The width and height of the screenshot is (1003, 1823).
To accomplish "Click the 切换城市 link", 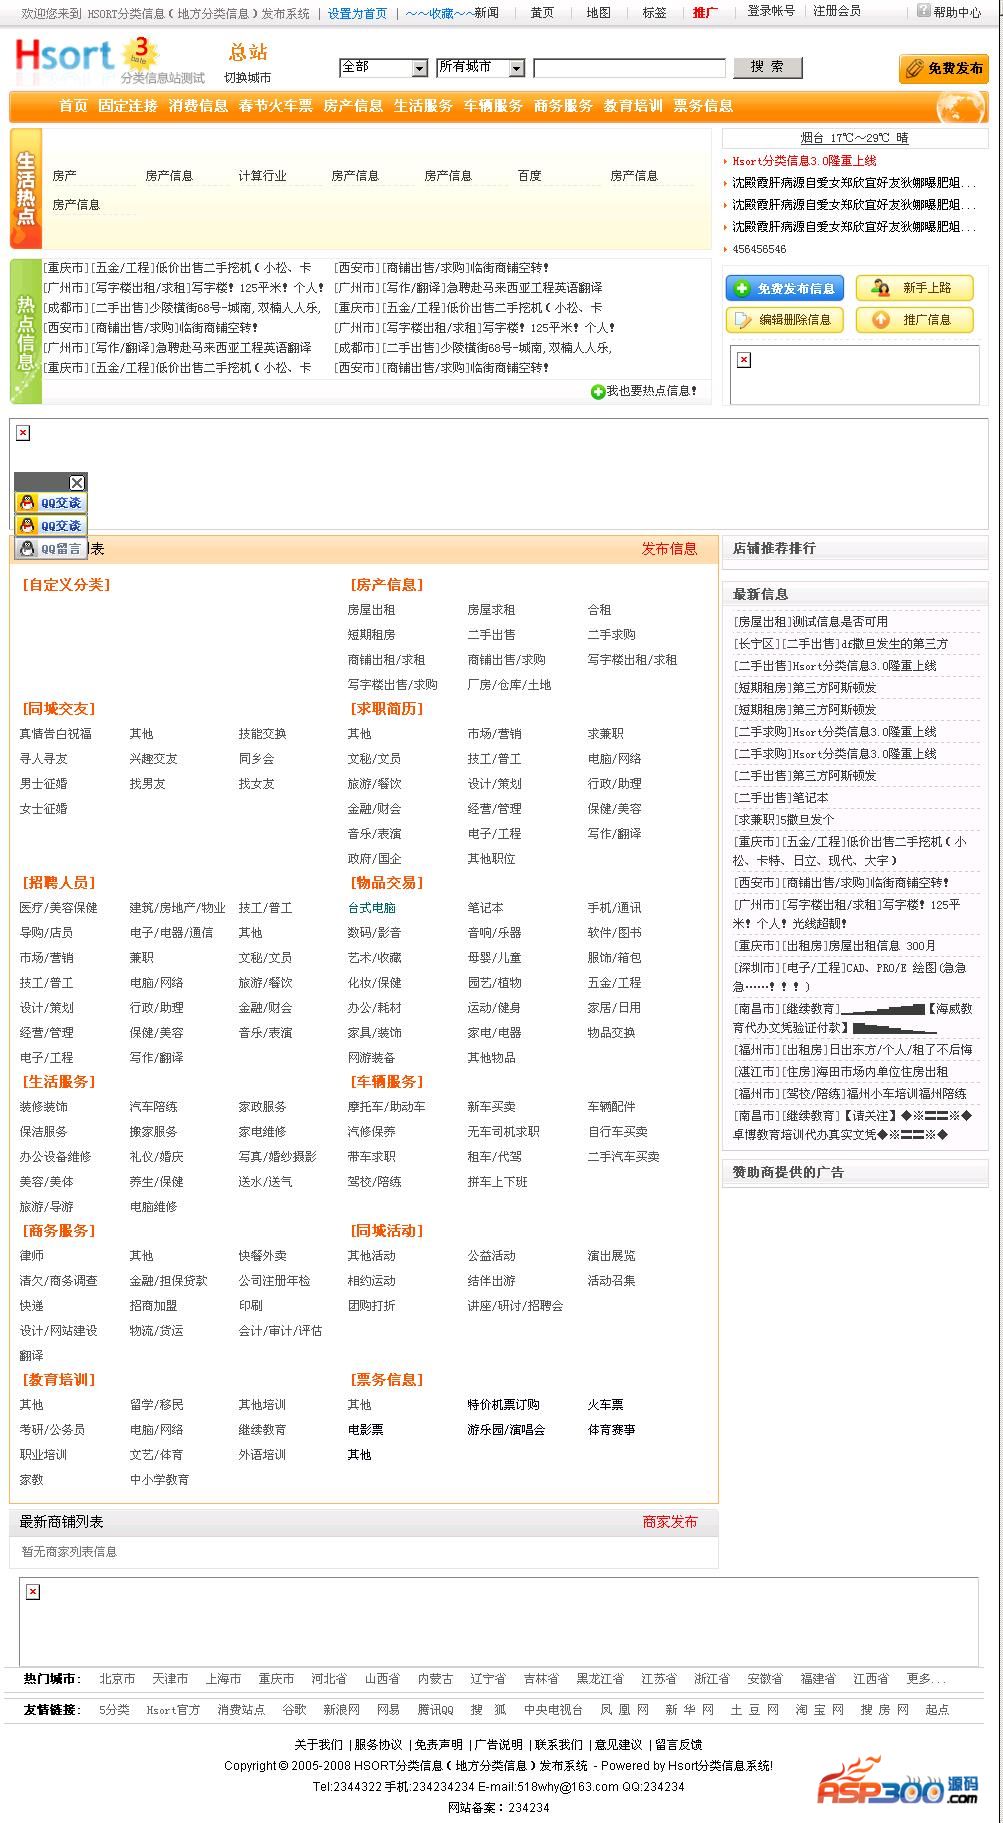I will (x=247, y=78).
